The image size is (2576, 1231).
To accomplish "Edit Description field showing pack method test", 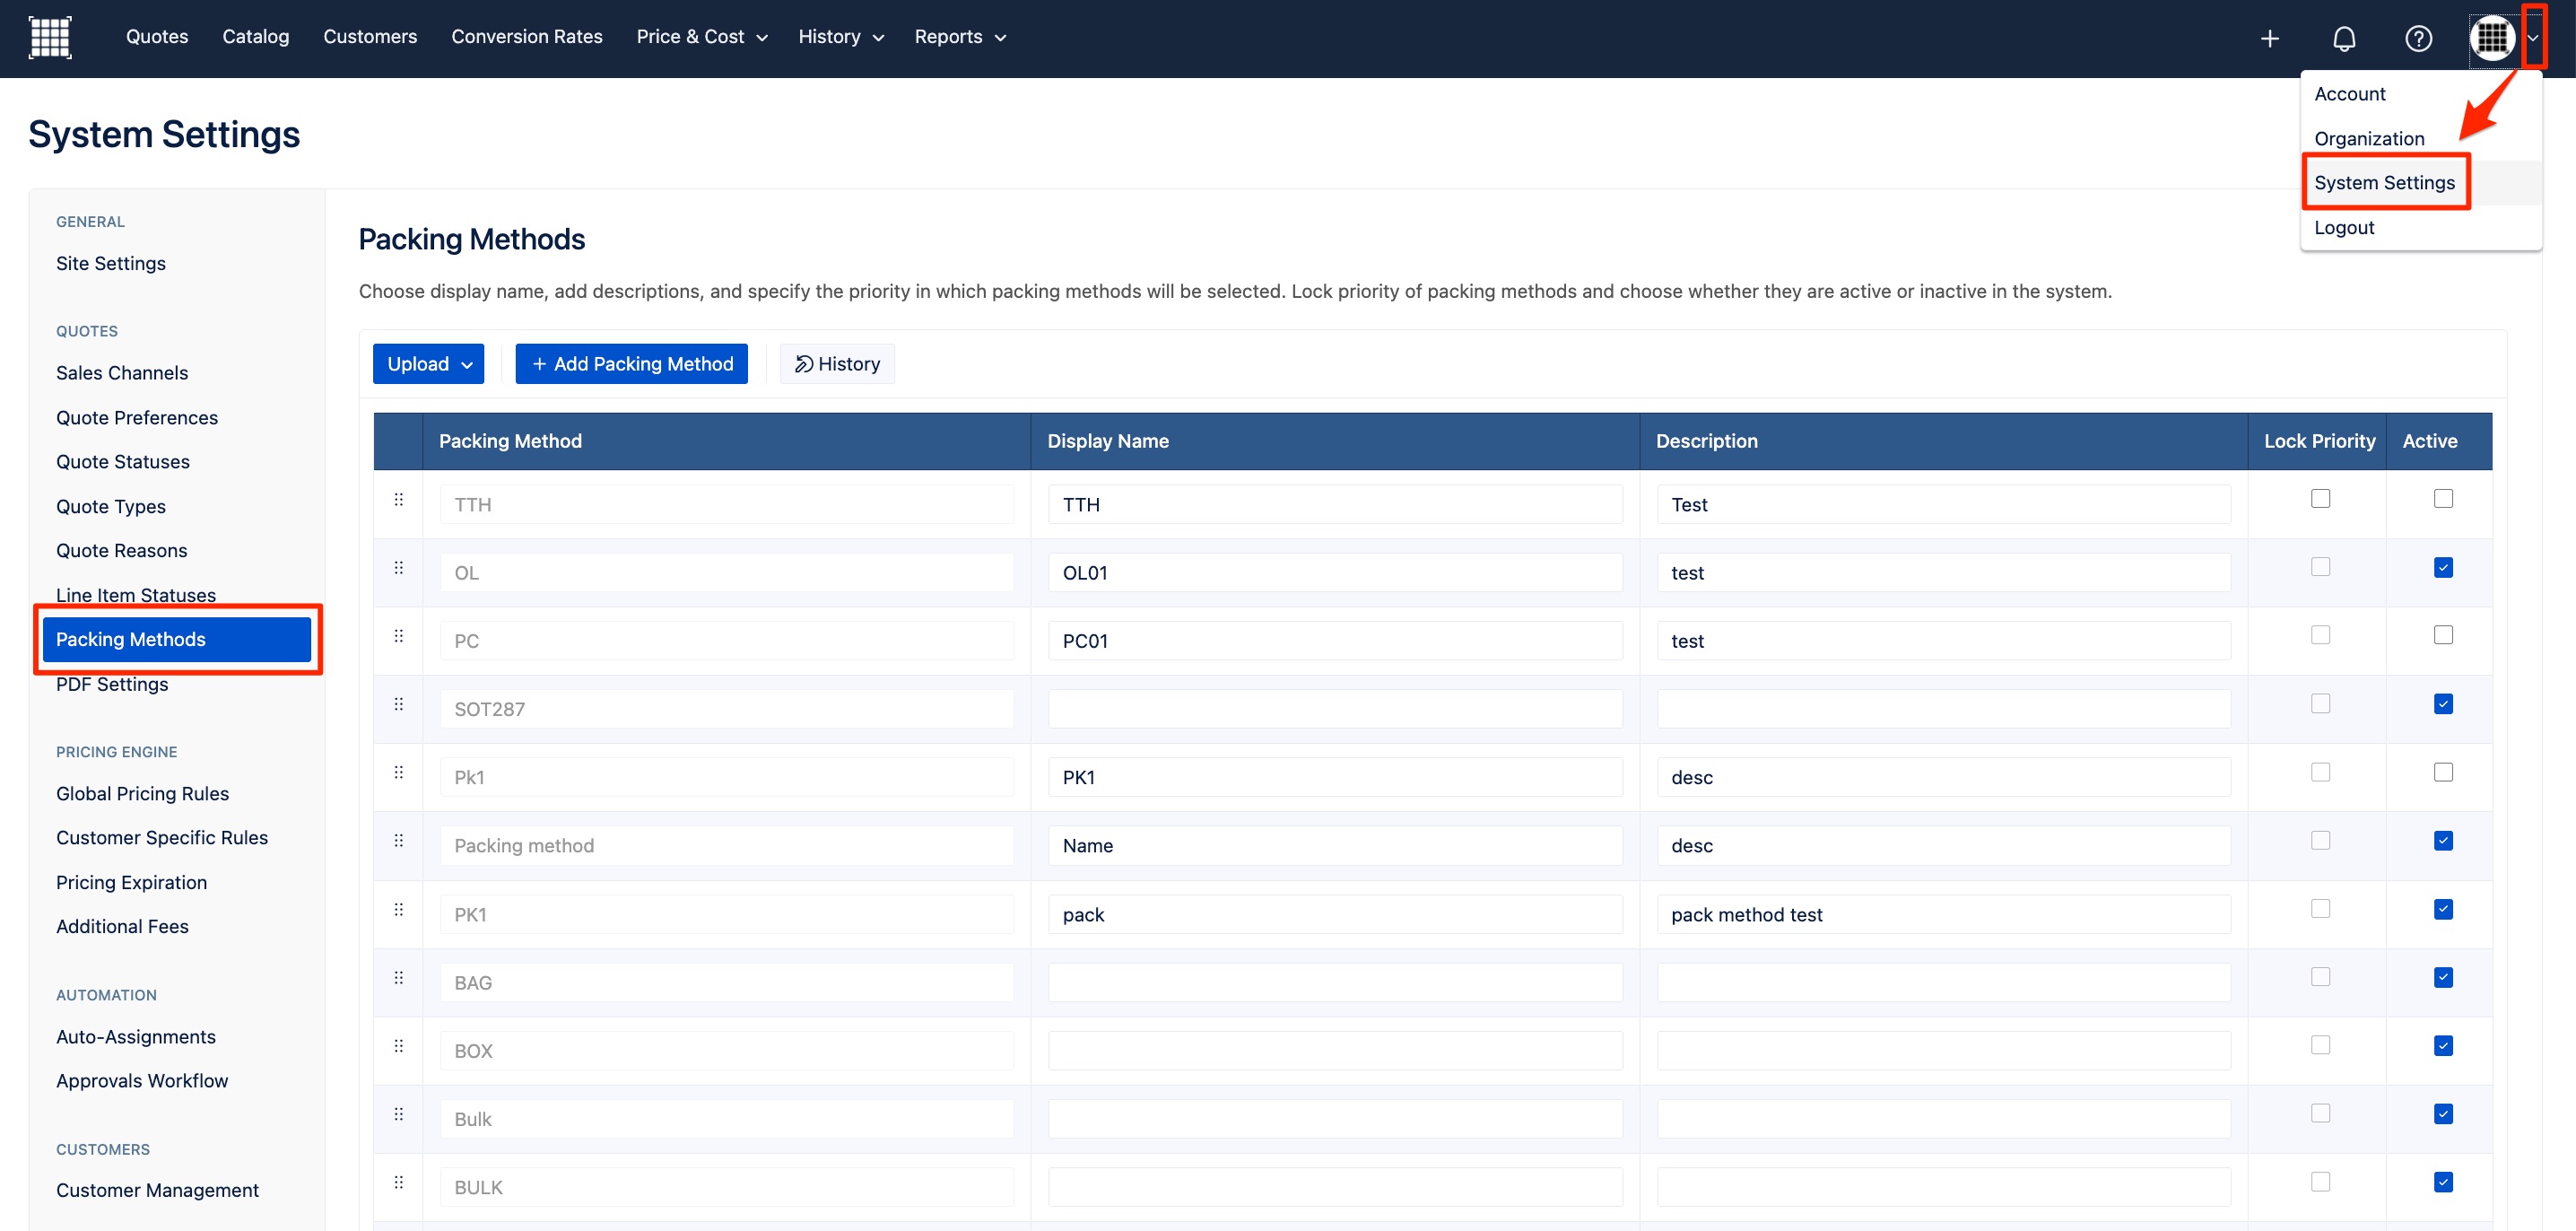I will pyautogui.click(x=1943, y=915).
